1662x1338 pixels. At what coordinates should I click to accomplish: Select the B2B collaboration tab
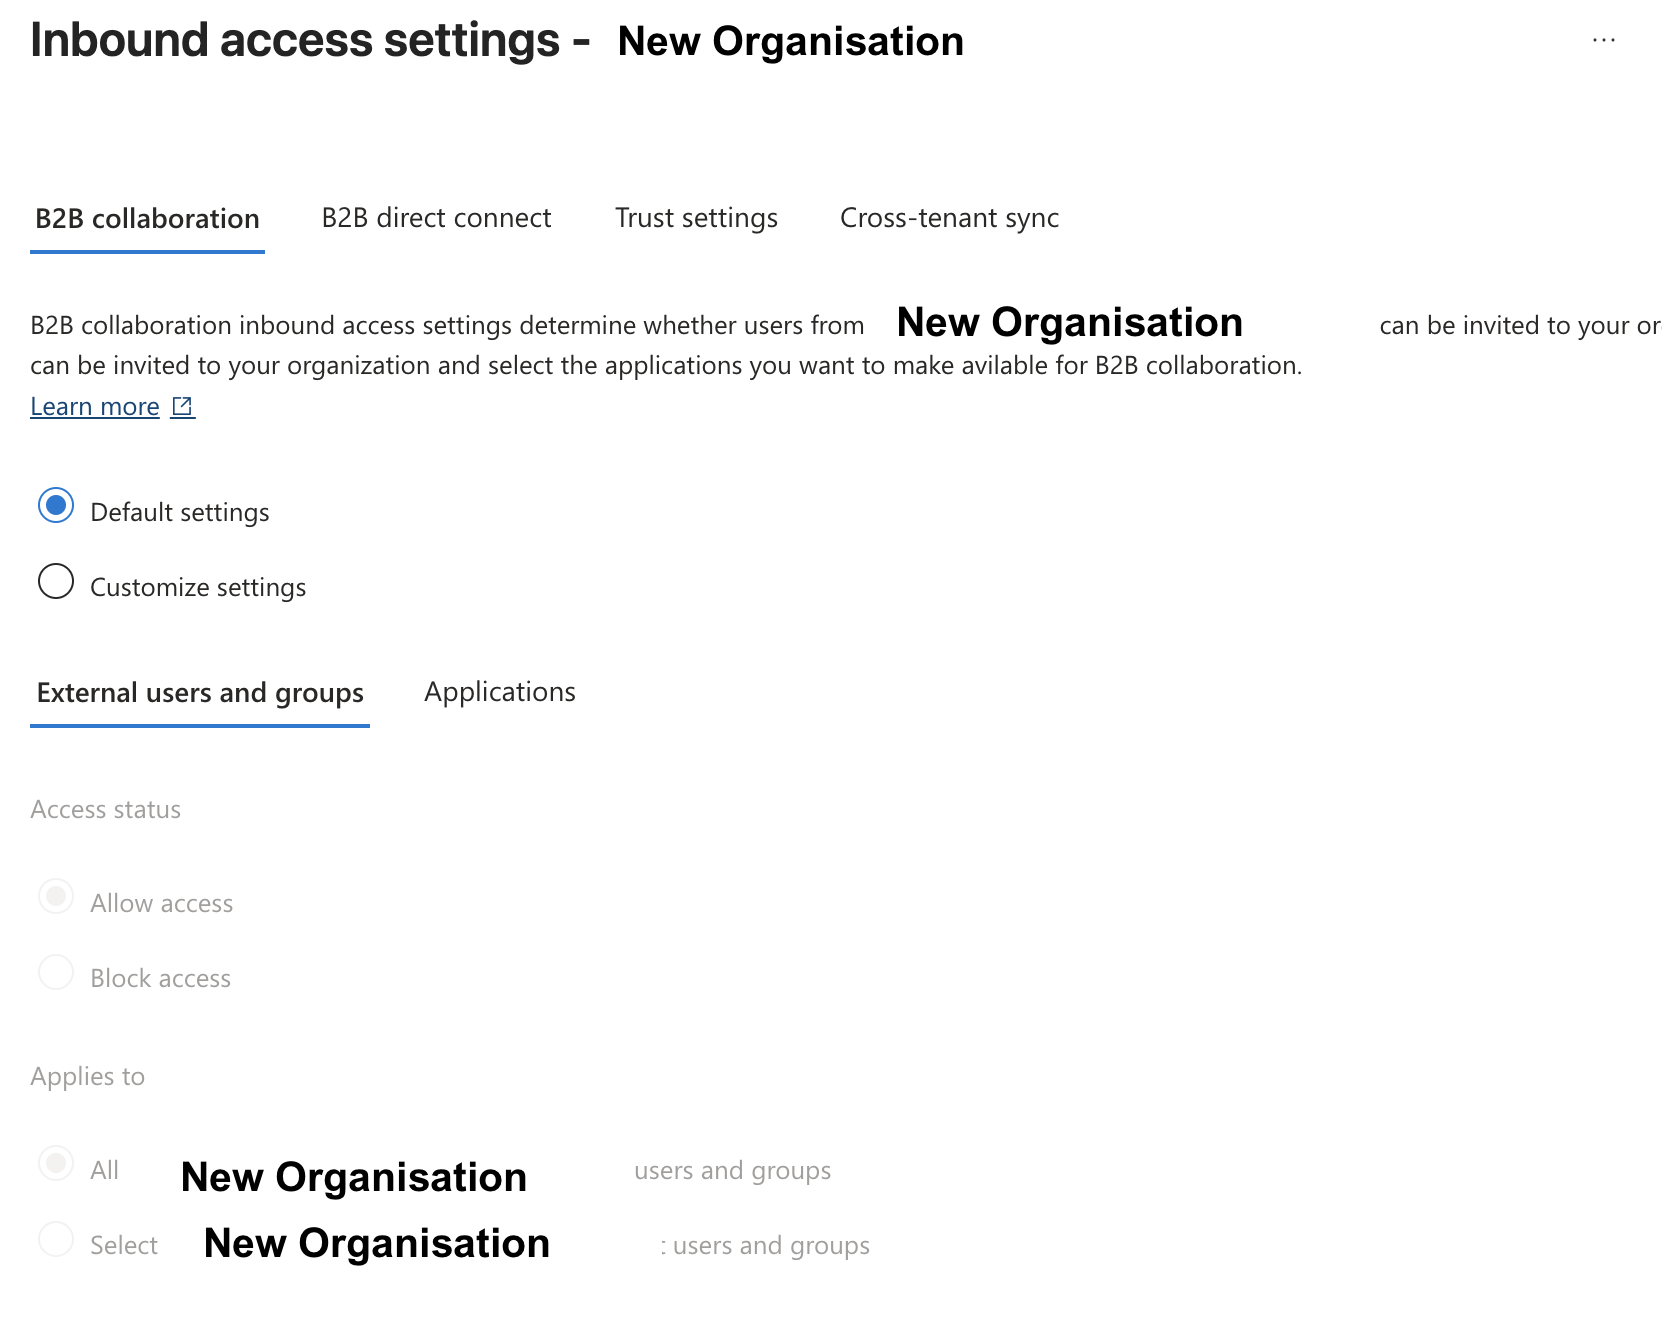tap(147, 219)
